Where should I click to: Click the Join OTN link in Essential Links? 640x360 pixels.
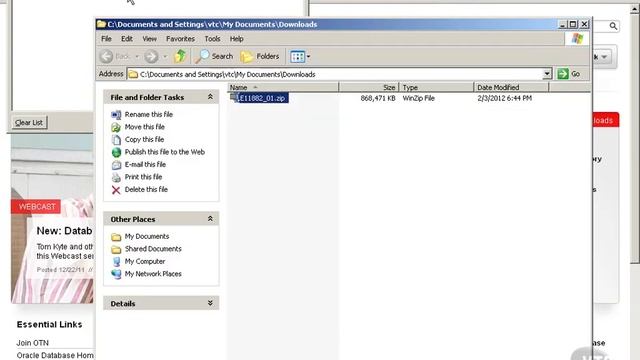click(x=32, y=343)
